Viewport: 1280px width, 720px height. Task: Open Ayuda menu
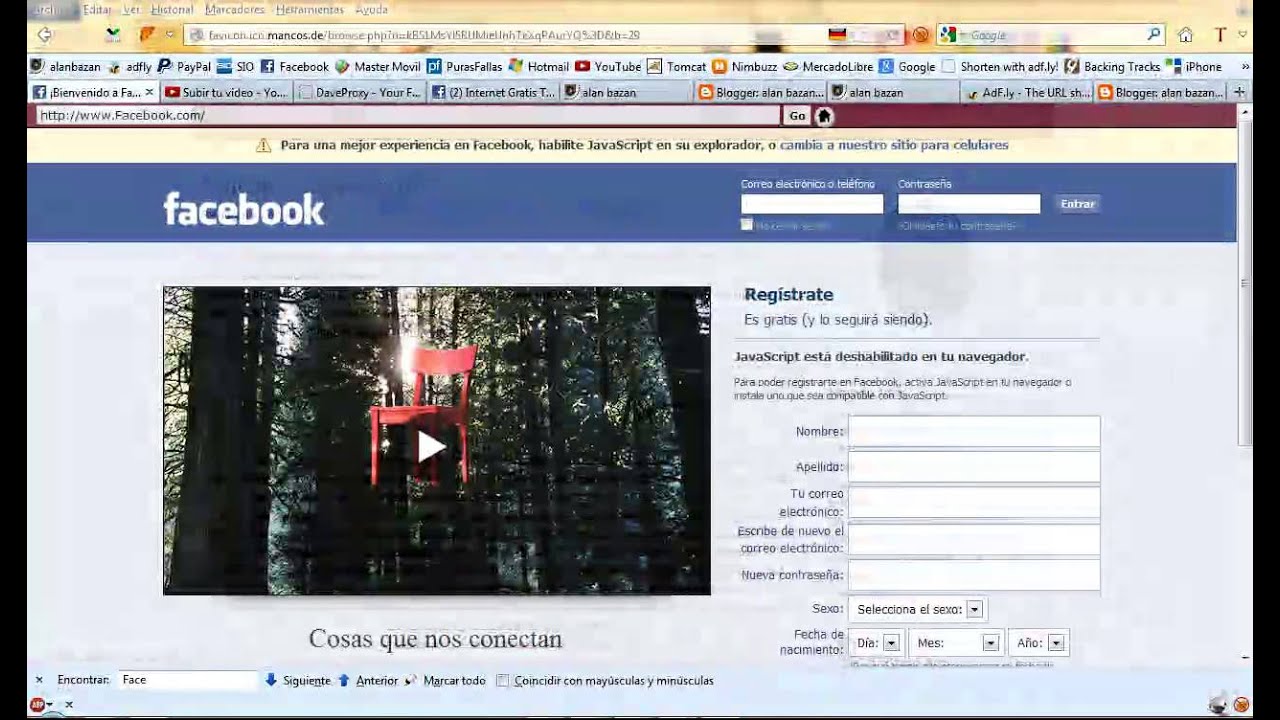[371, 9]
